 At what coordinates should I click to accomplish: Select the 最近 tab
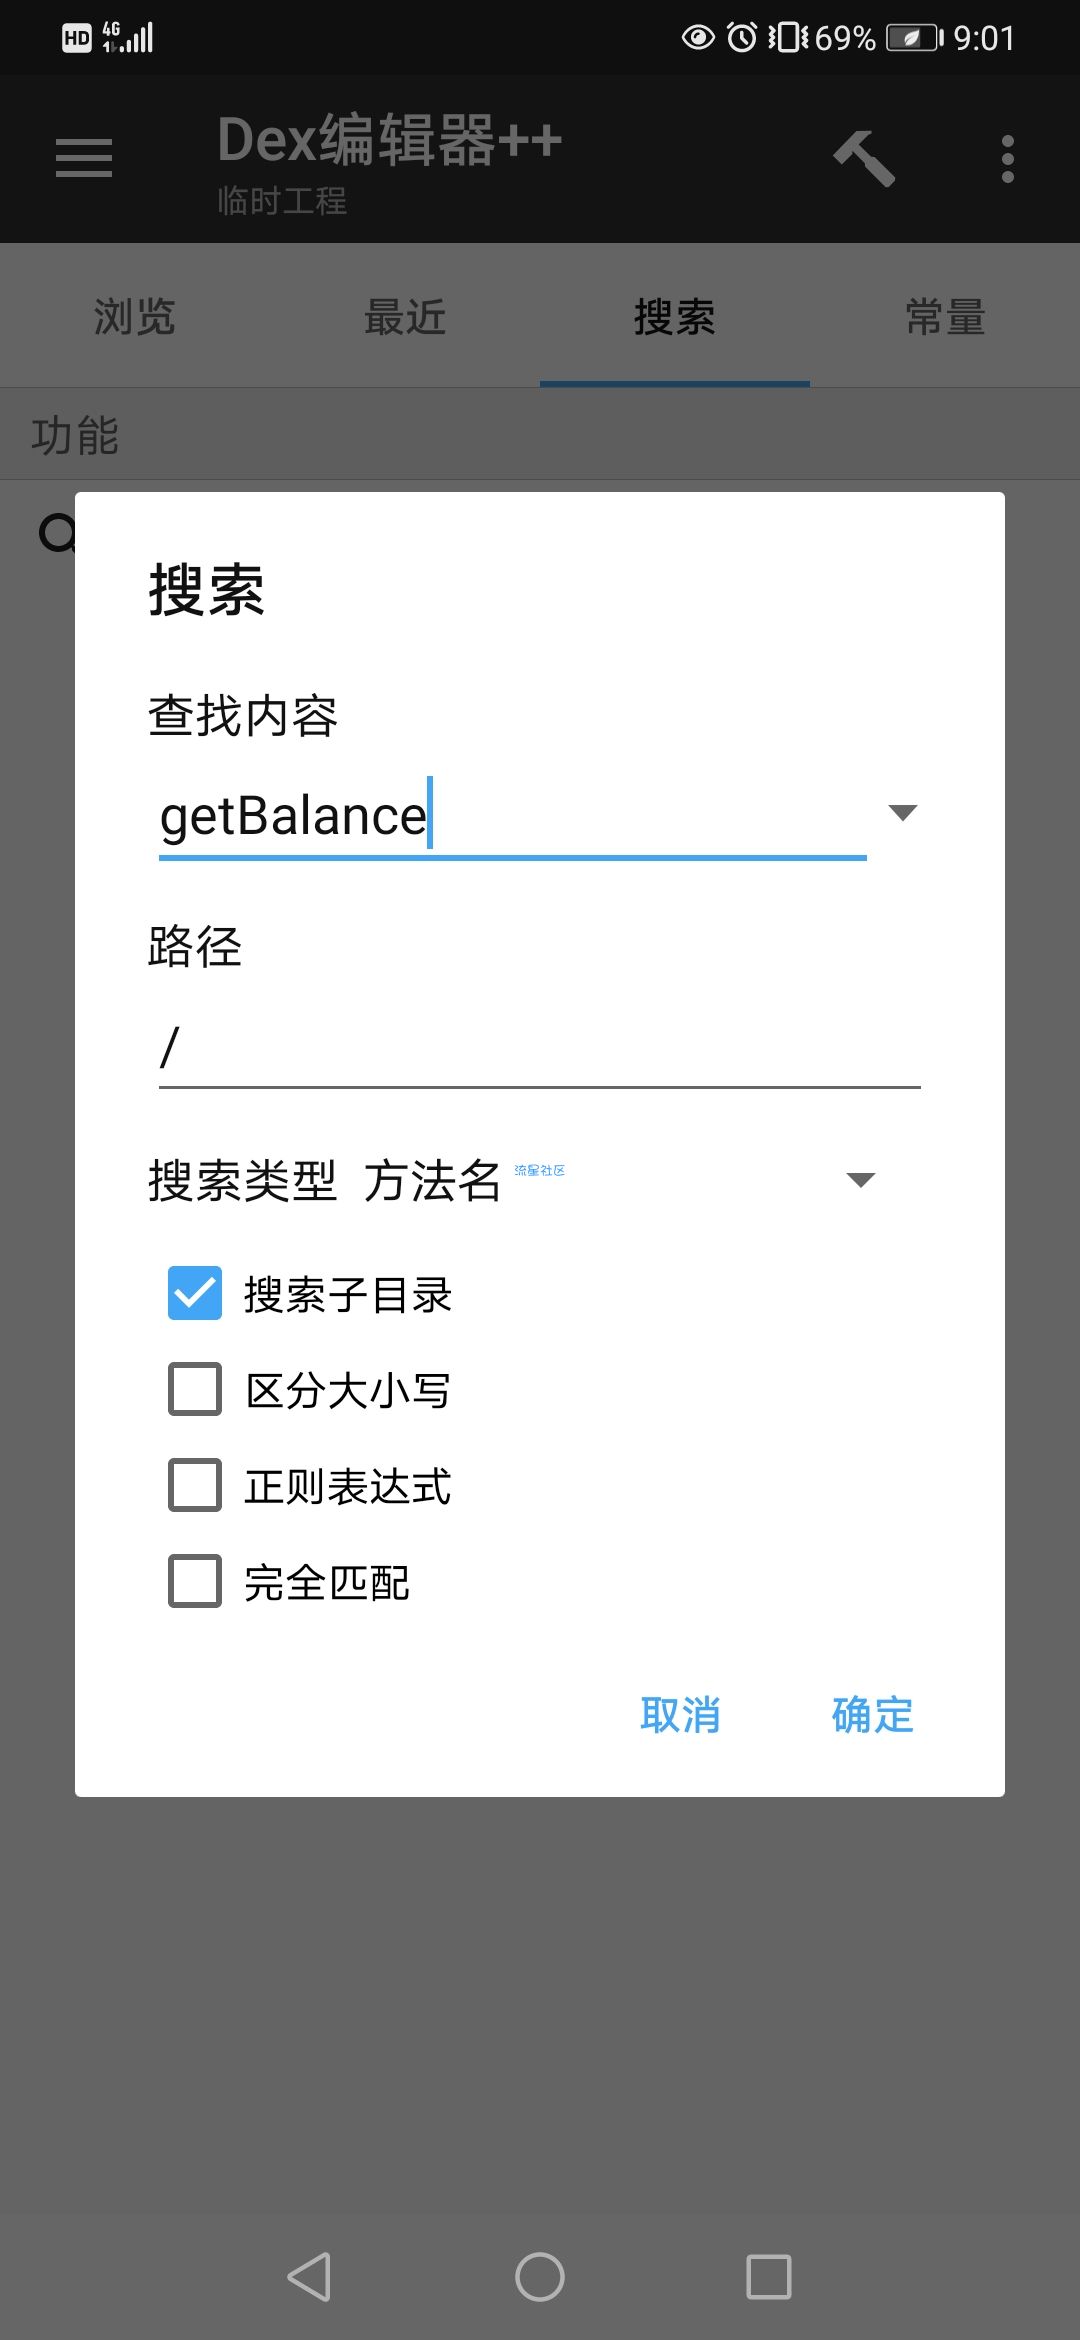tap(405, 317)
